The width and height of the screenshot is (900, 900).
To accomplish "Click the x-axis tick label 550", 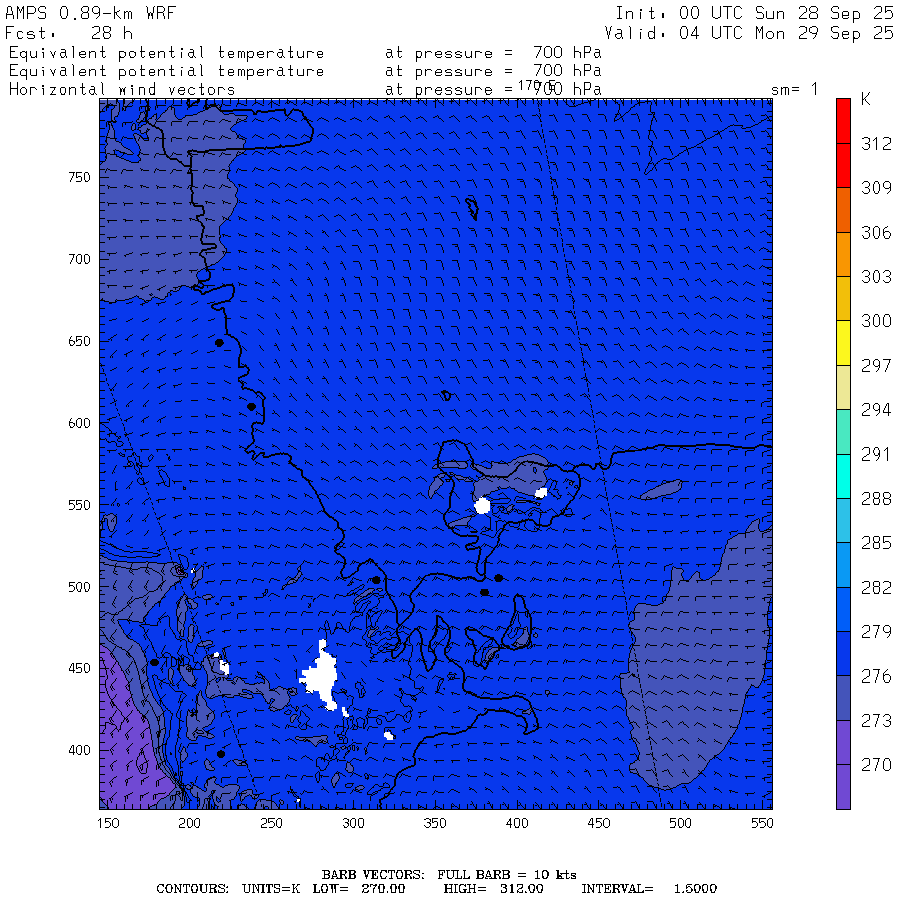I will [762, 823].
